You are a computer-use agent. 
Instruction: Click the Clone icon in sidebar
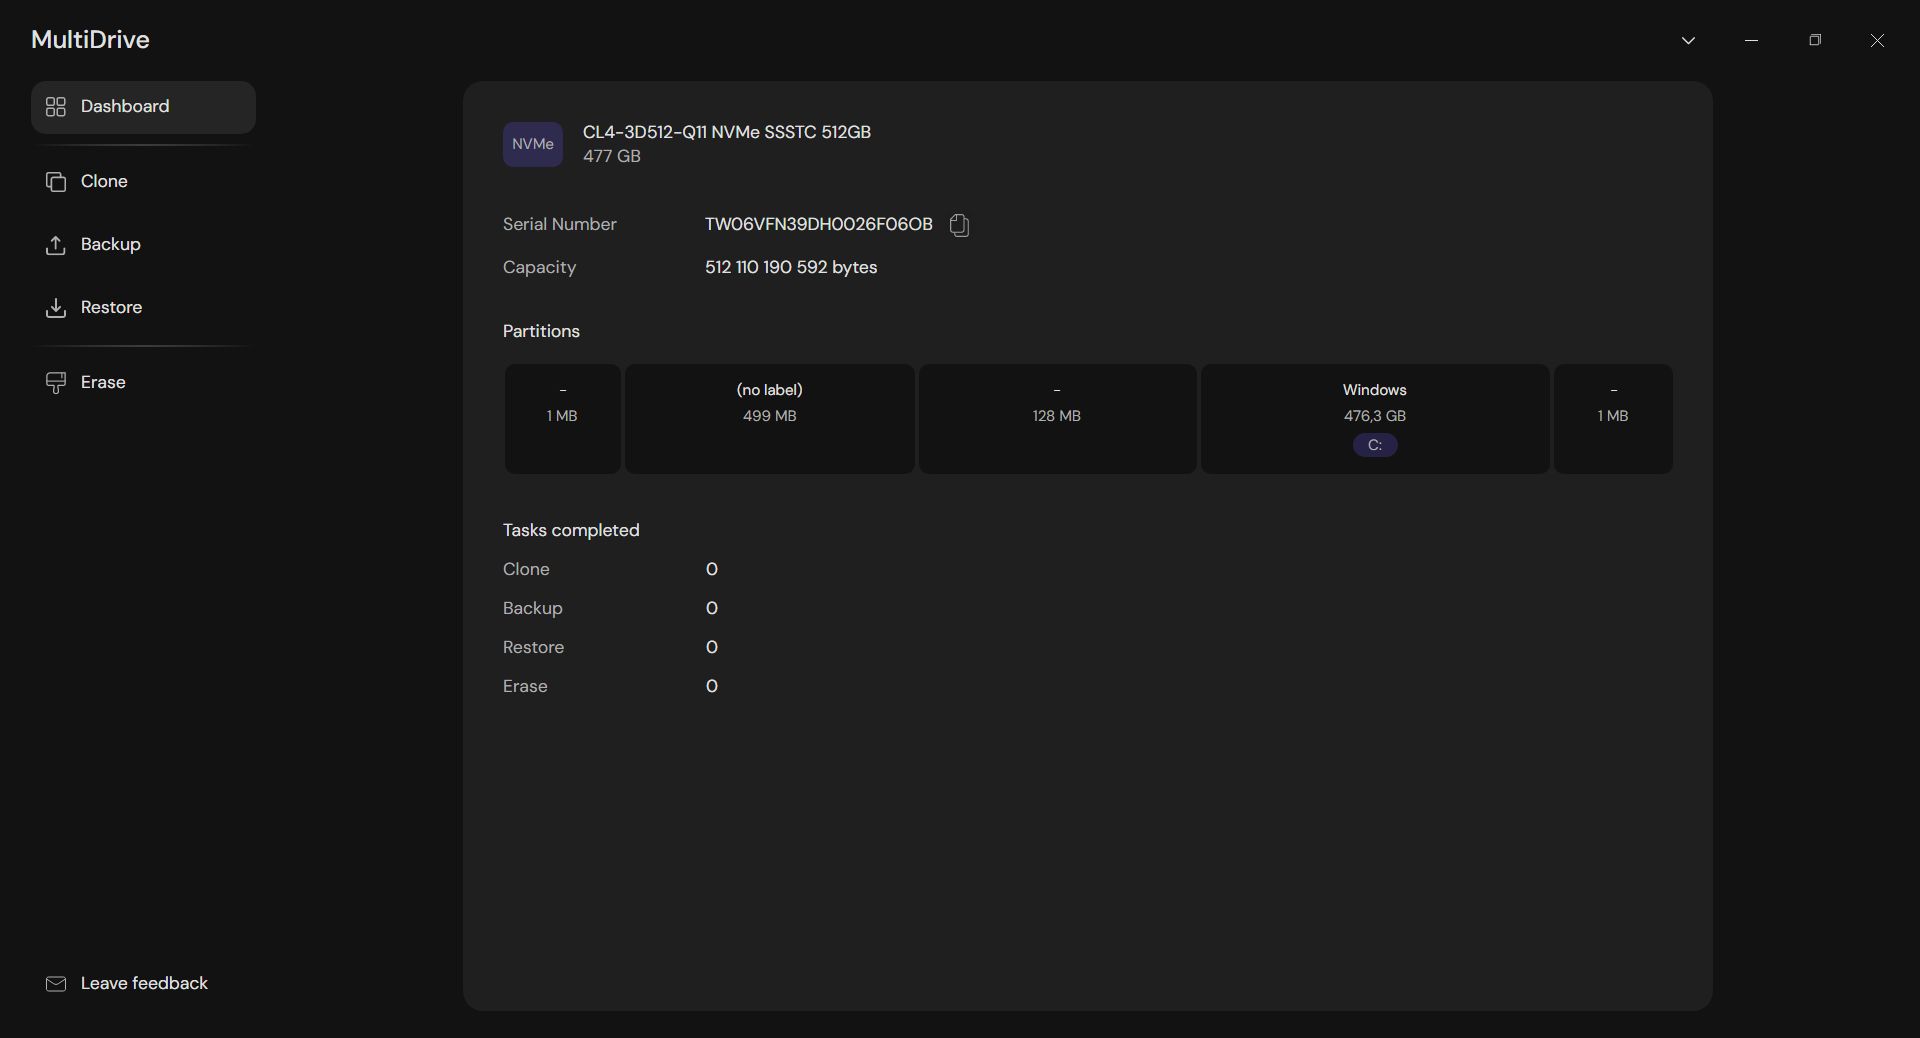[x=56, y=182]
